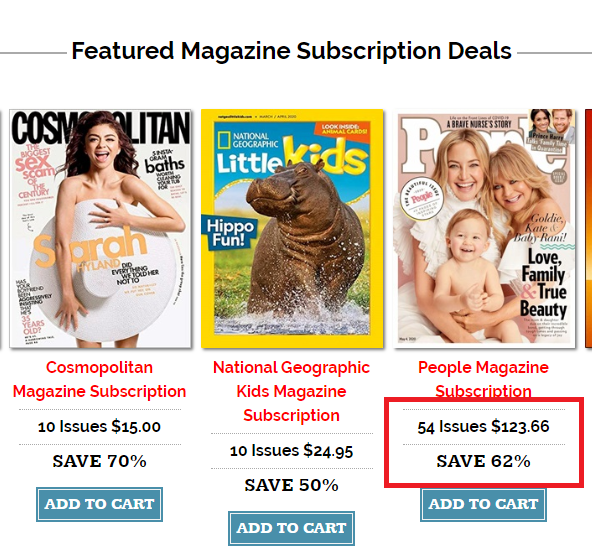Open the National Geographic Little Kids cover

pos(292,228)
